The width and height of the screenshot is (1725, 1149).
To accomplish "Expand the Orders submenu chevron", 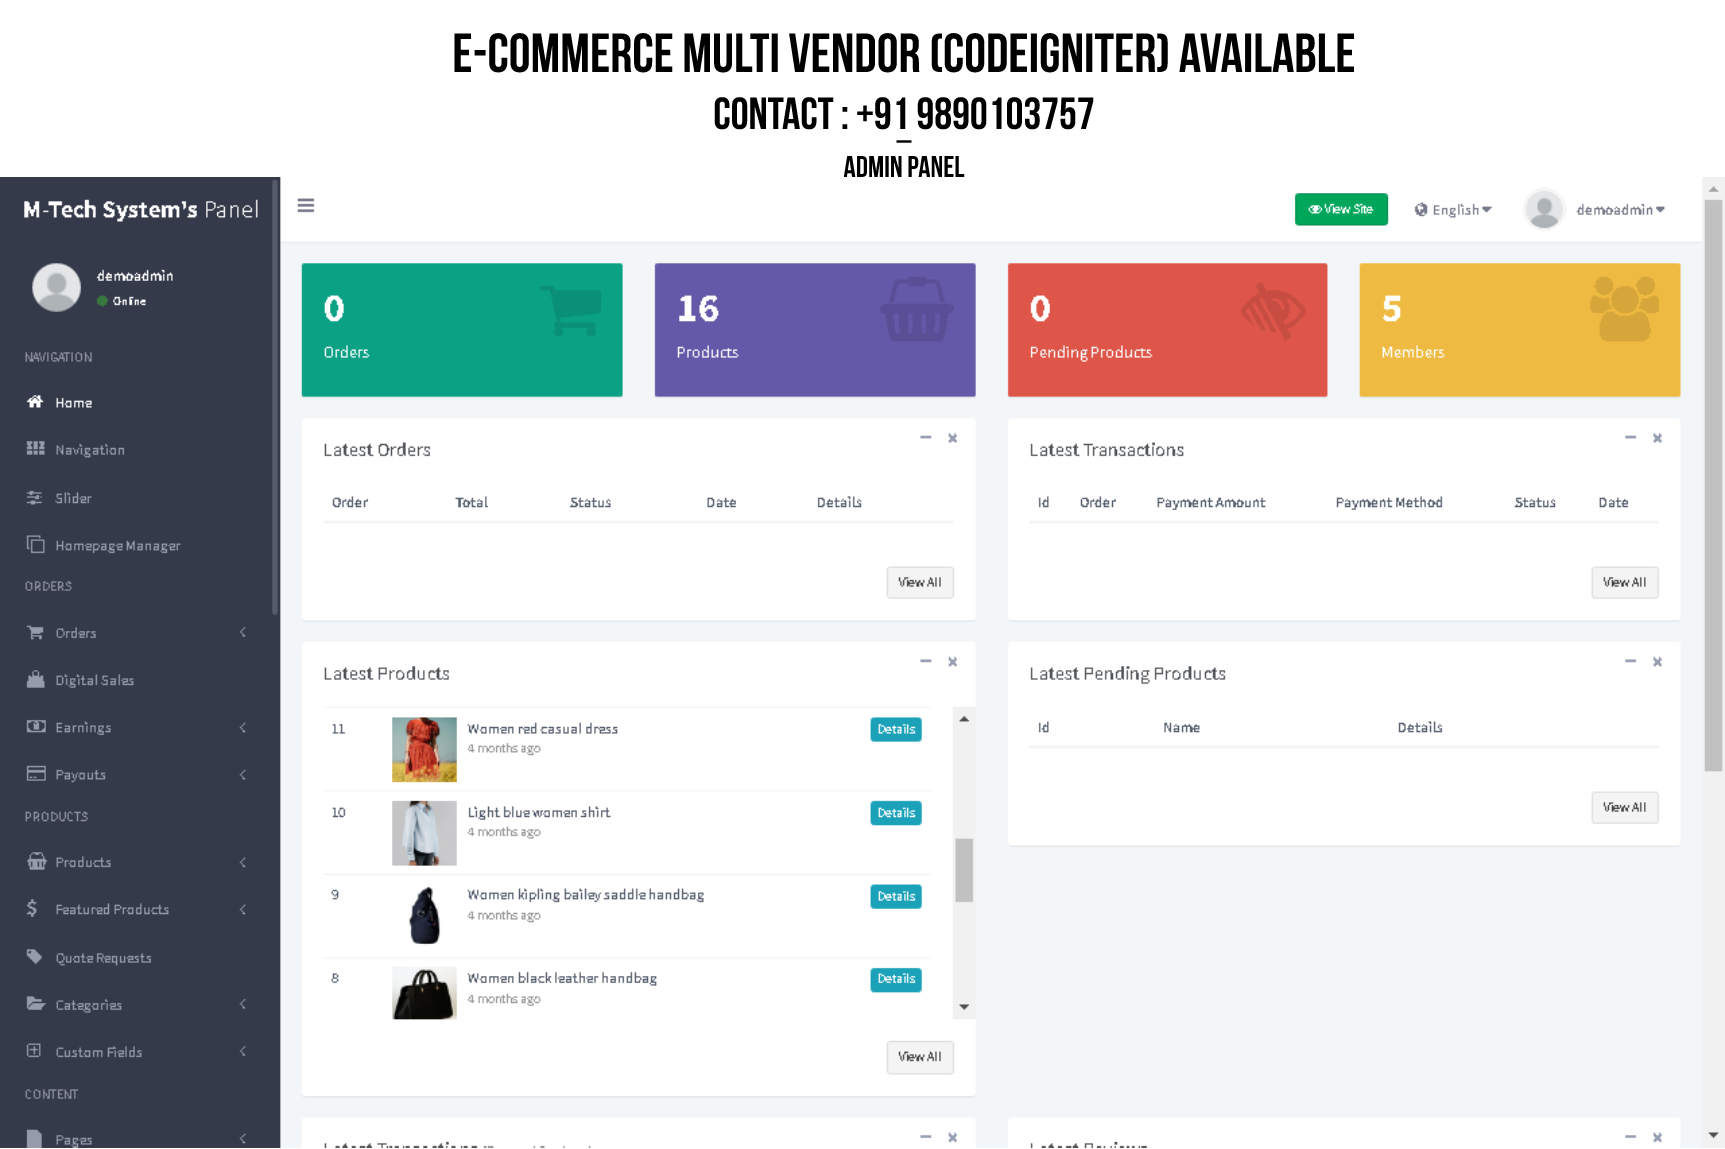I will 243,633.
